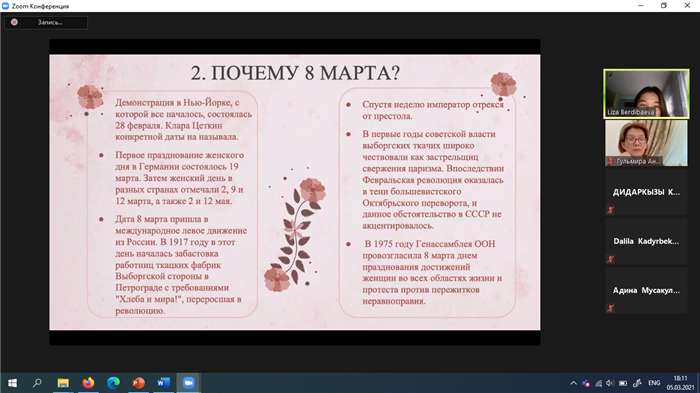Open Word from the taskbar
The height and width of the screenshot is (393, 700).
(163, 383)
